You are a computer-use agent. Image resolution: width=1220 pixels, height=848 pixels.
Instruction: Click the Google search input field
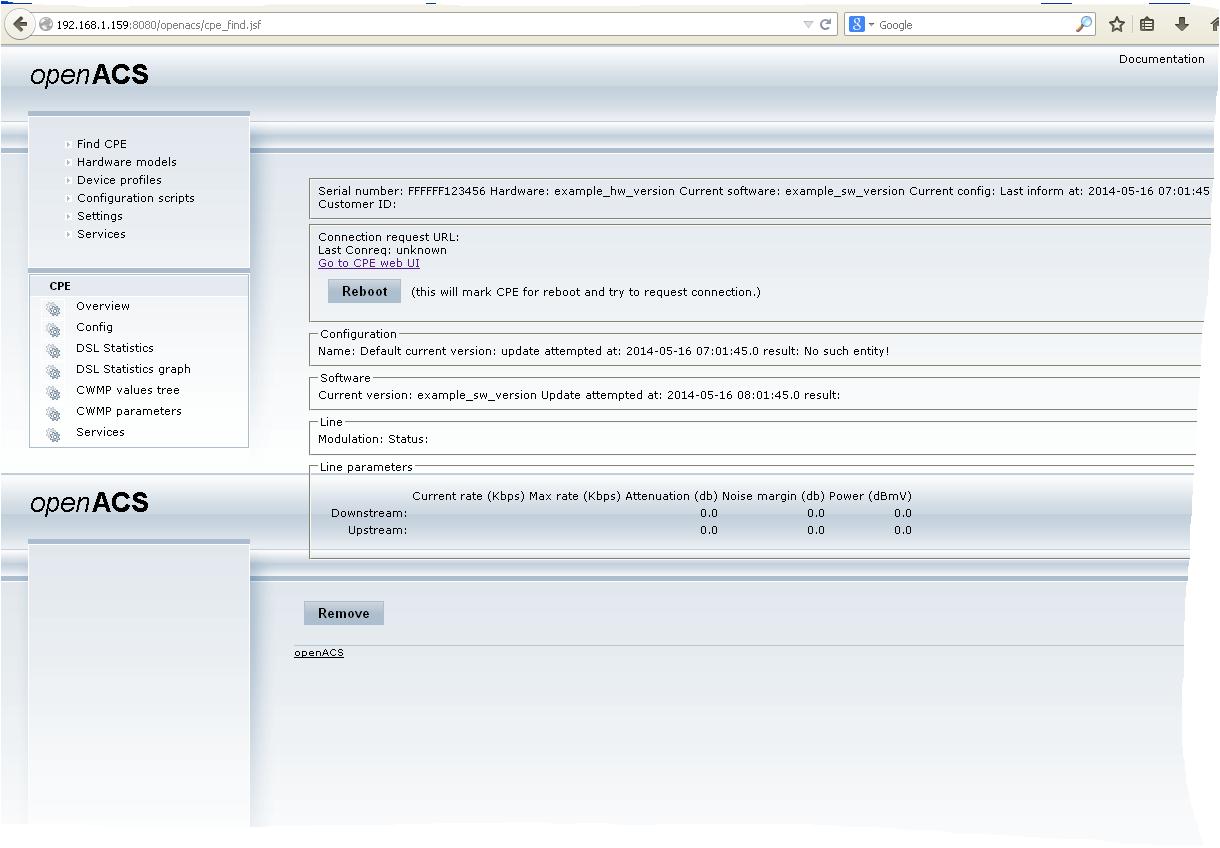[970, 25]
